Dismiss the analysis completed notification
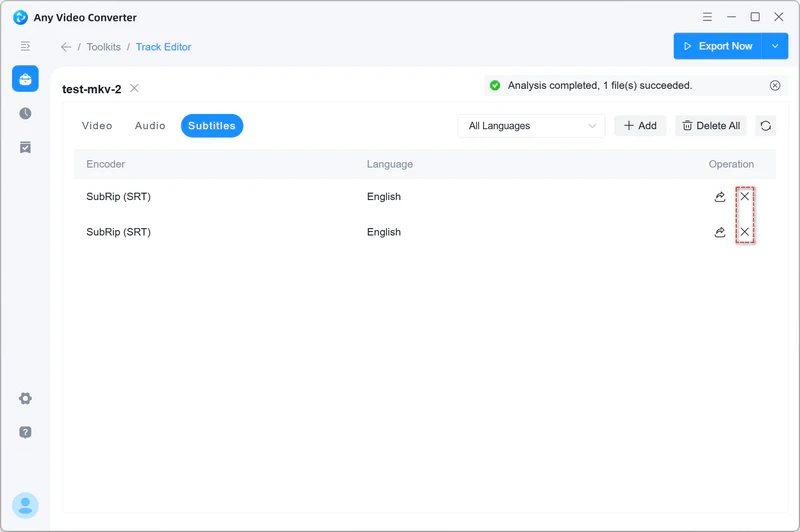Image resolution: width=800 pixels, height=532 pixels. tap(774, 86)
